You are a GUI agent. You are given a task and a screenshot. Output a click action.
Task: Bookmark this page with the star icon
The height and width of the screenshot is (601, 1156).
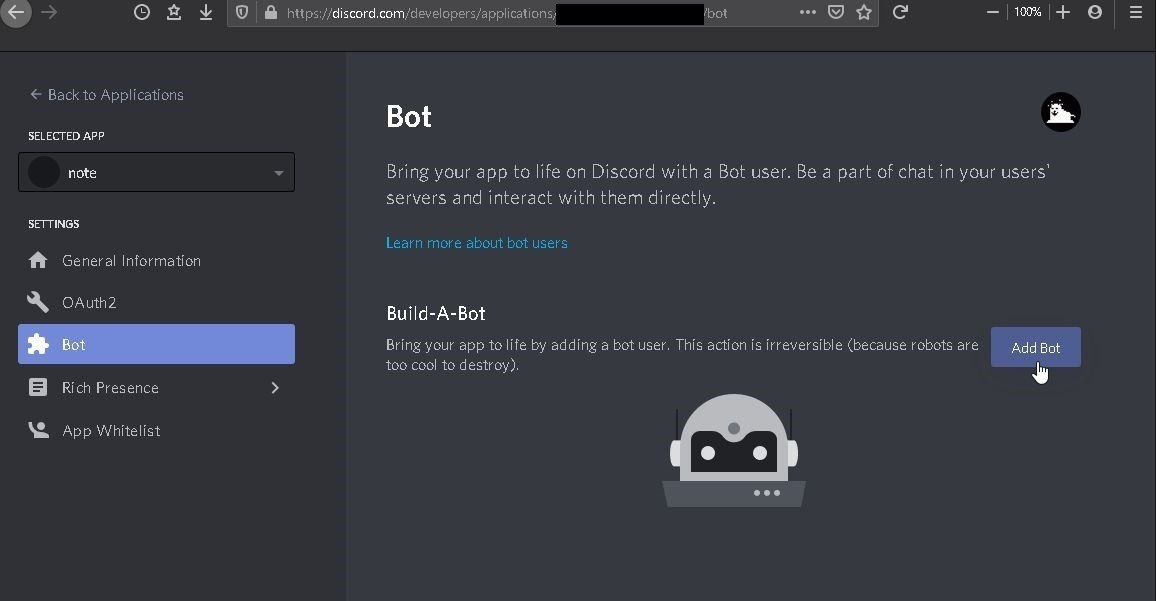(864, 13)
